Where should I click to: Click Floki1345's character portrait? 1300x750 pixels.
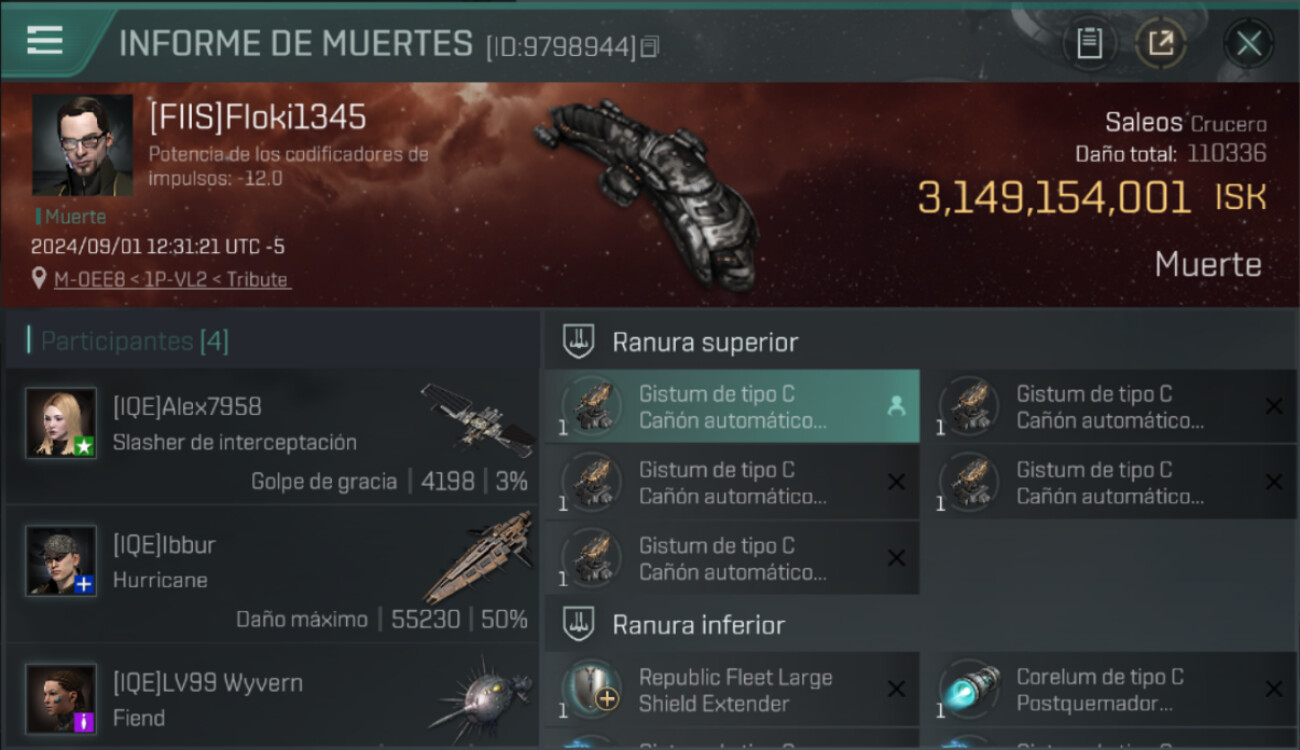click(82, 145)
